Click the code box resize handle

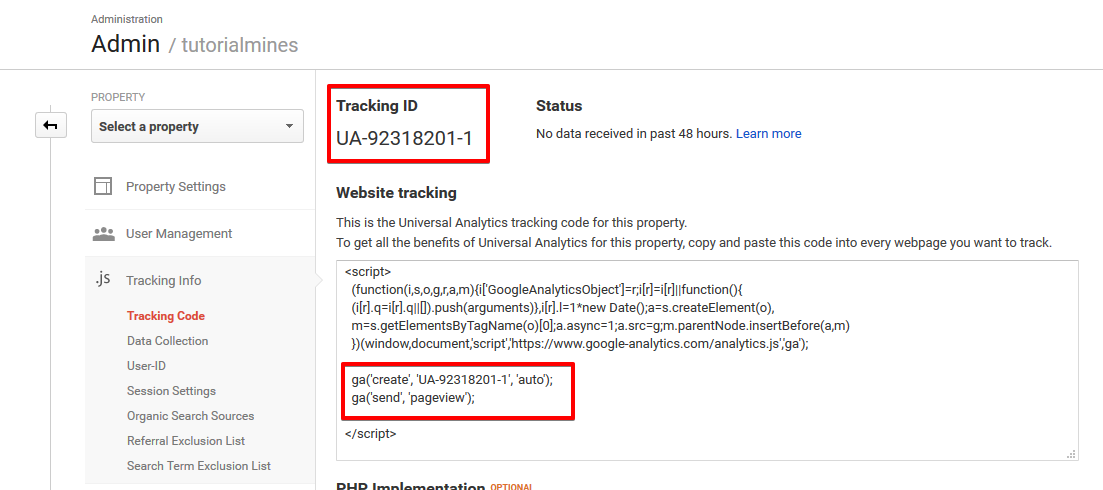tap(1071, 455)
